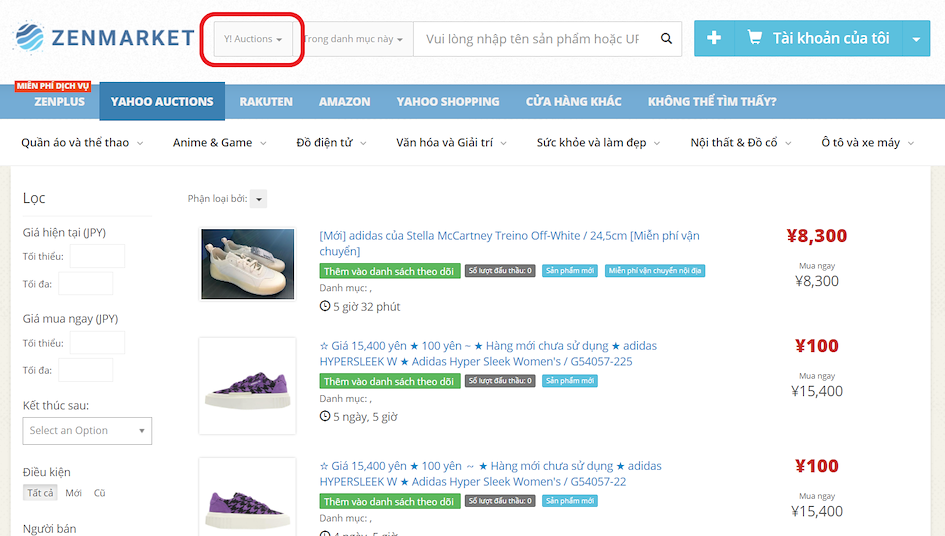
Task: Open the Y! Auctions store dropdown
Action: [x=253, y=39]
